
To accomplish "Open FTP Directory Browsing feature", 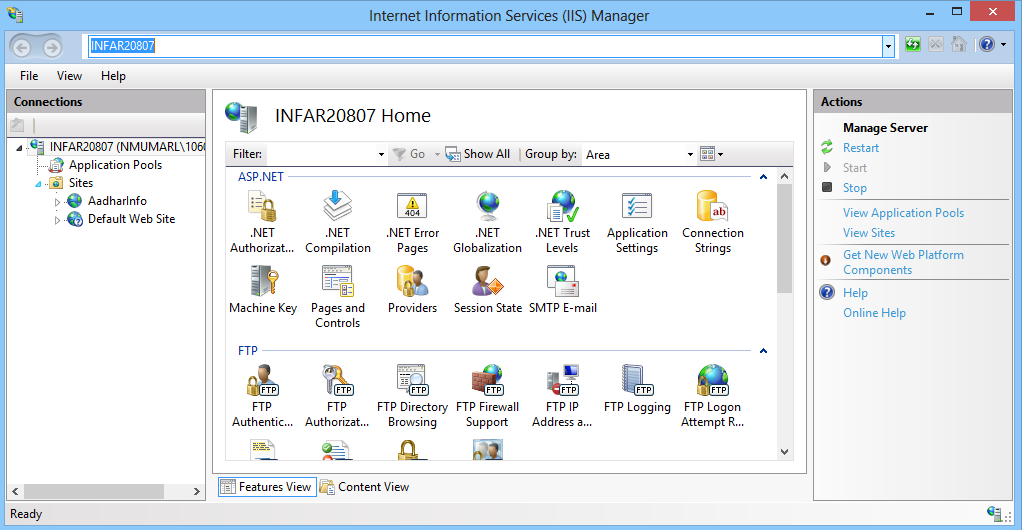I will 413,396.
